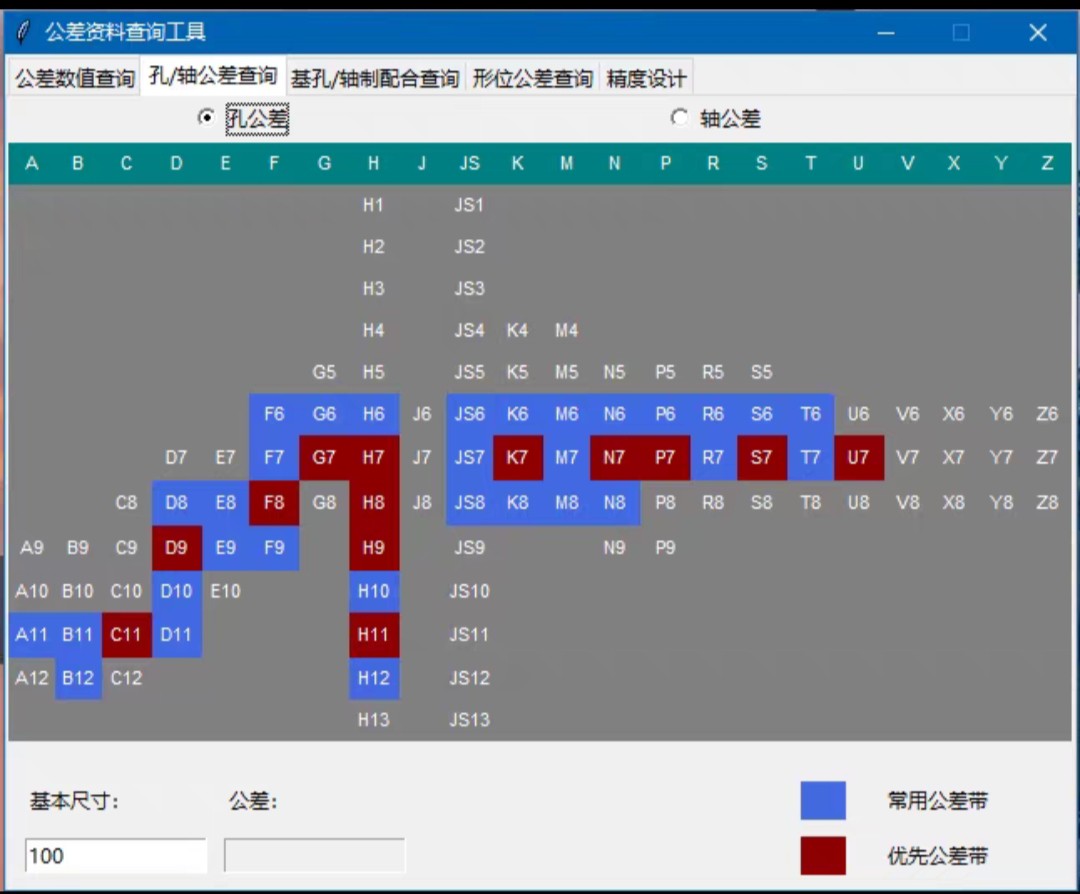Viewport: 1080px width, 894px height.
Task: Select tolerance zone B12
Action: (x=78, y=678)
